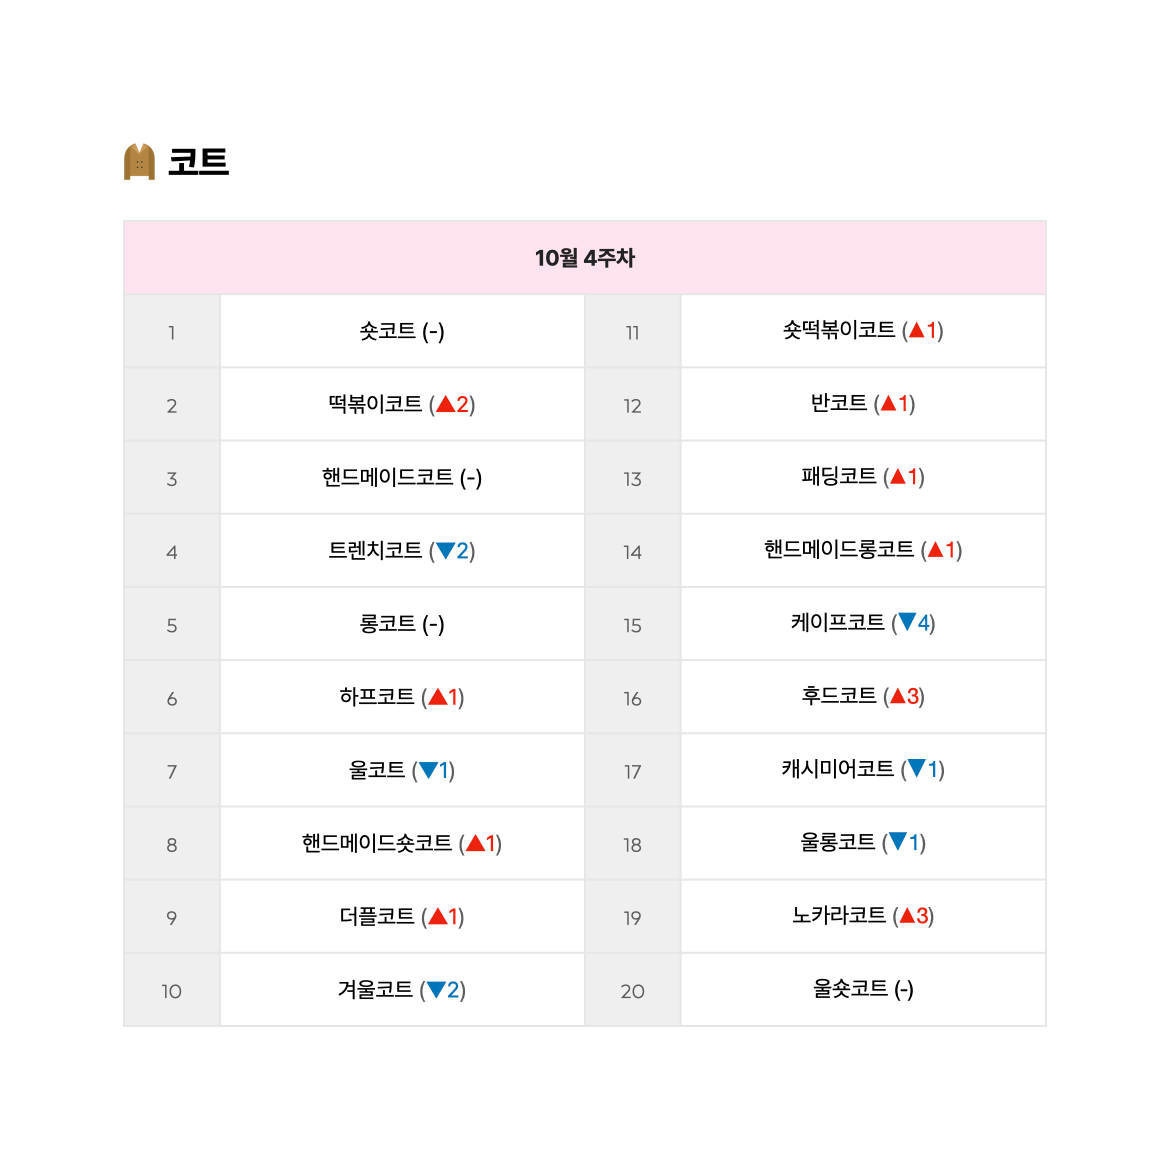Click the red up arrow next to 후드코트
This screenshot has width=1170, height=1170.
(x=898, y=695)
